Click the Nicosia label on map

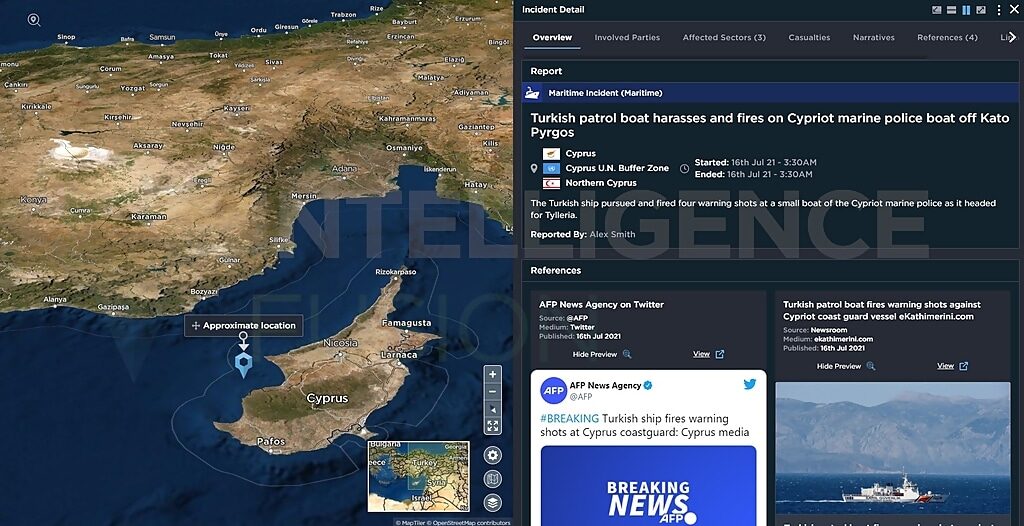coord(340,342)
